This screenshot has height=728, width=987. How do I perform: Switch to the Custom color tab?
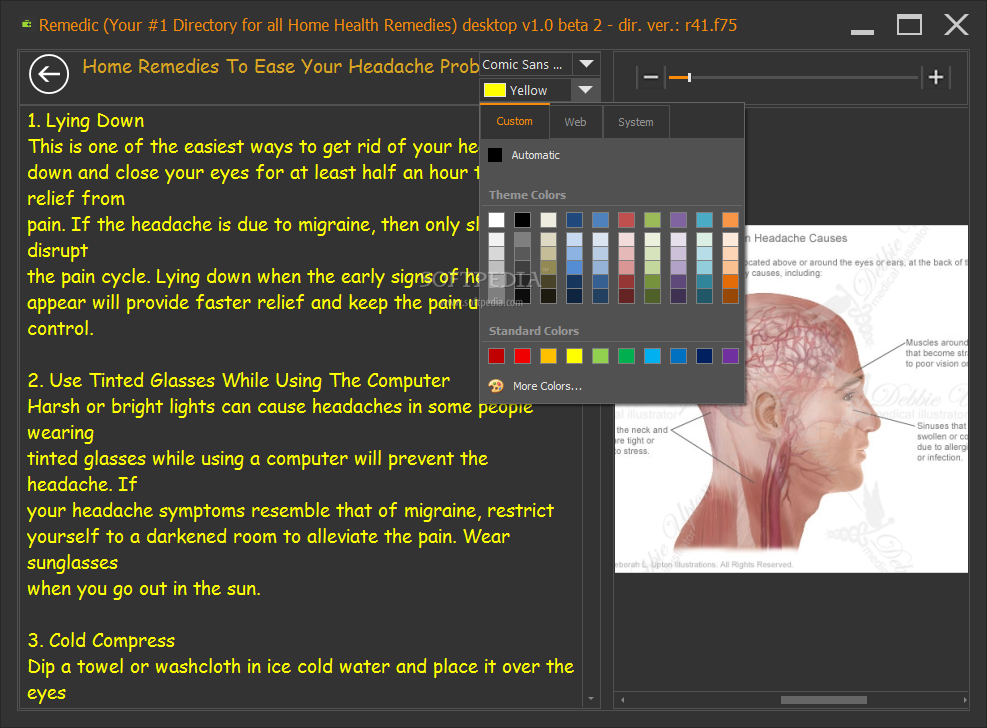[x=514, y=121]
